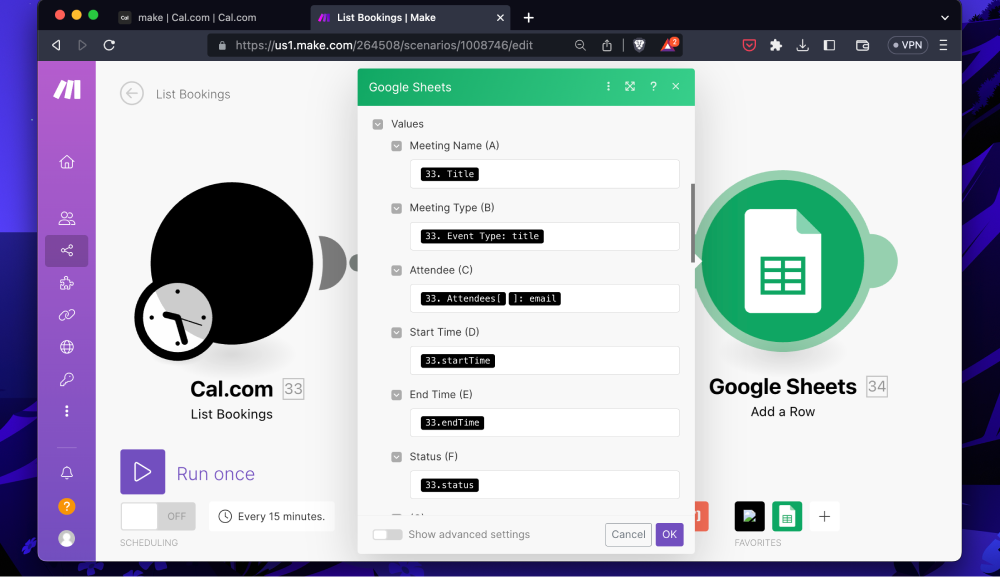Collapse the Values section

tap(377, 123)
